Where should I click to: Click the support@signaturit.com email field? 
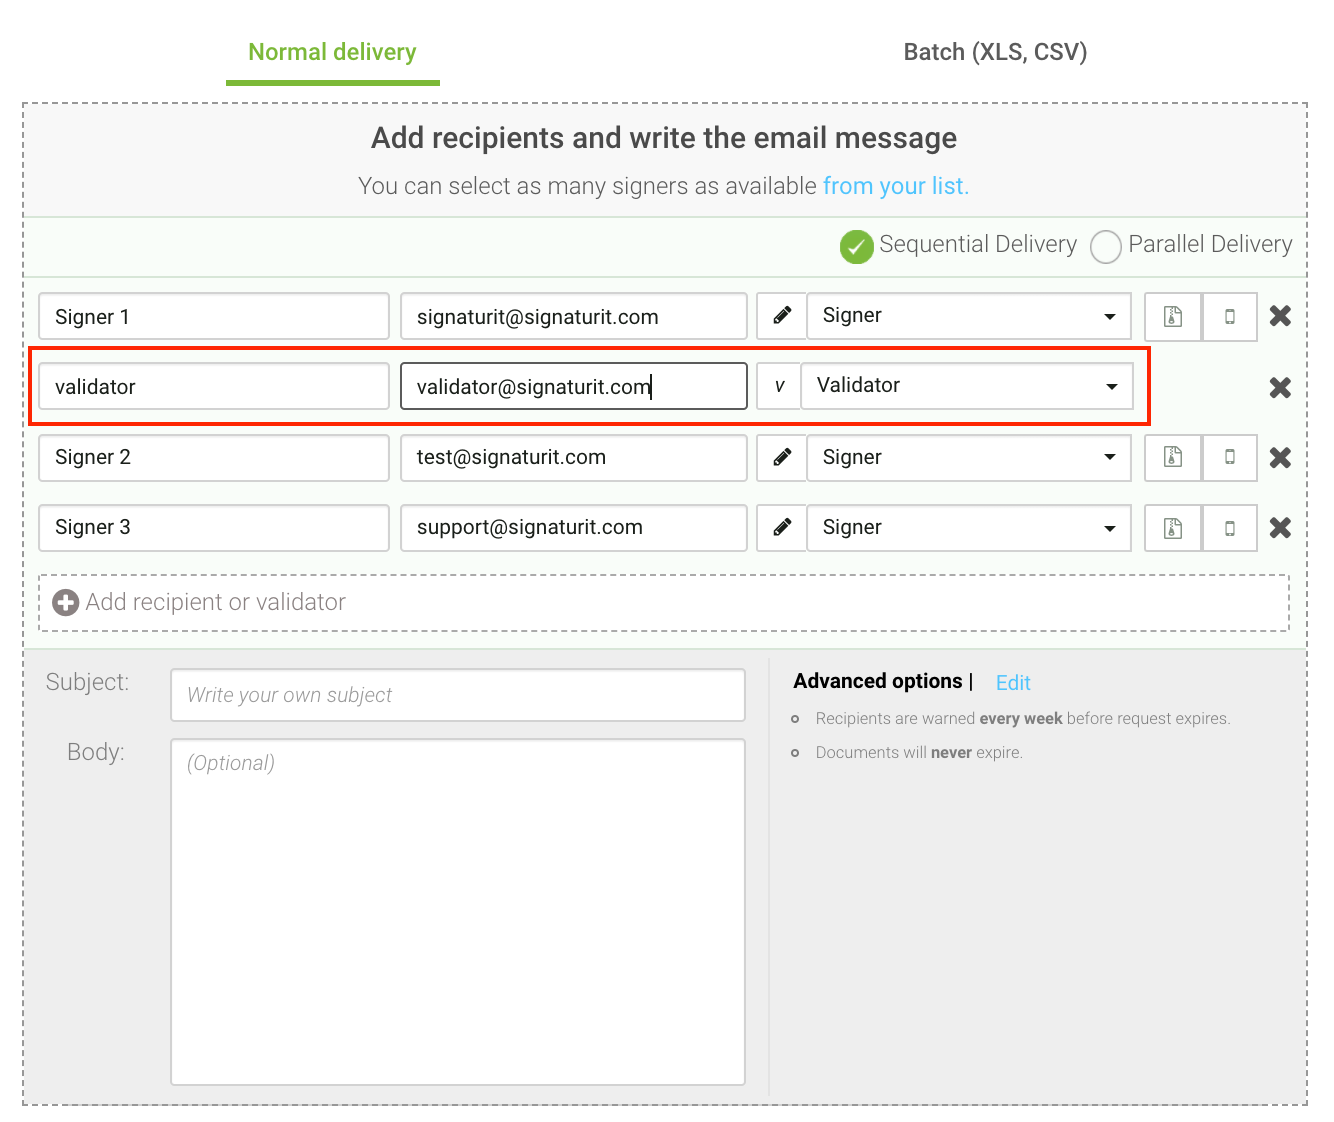pos(574,527)
